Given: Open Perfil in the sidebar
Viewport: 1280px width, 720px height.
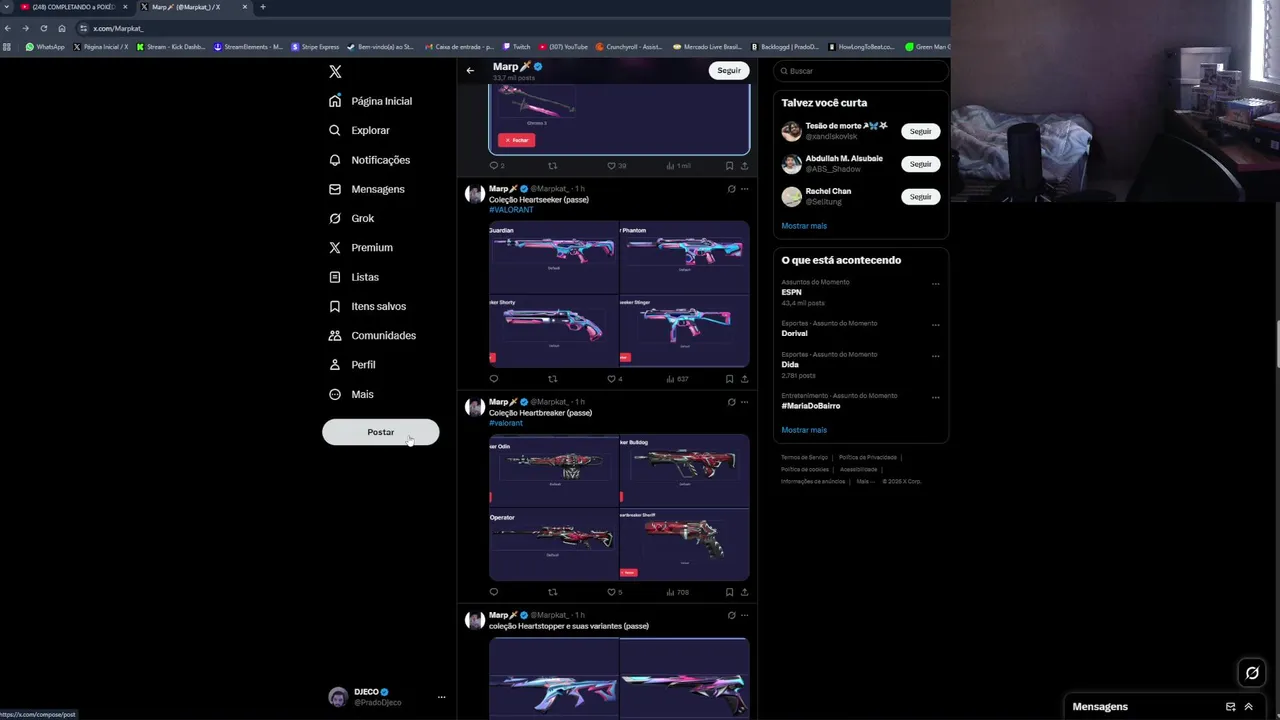Looking at the screenshot, I should [x=352, y=365].
